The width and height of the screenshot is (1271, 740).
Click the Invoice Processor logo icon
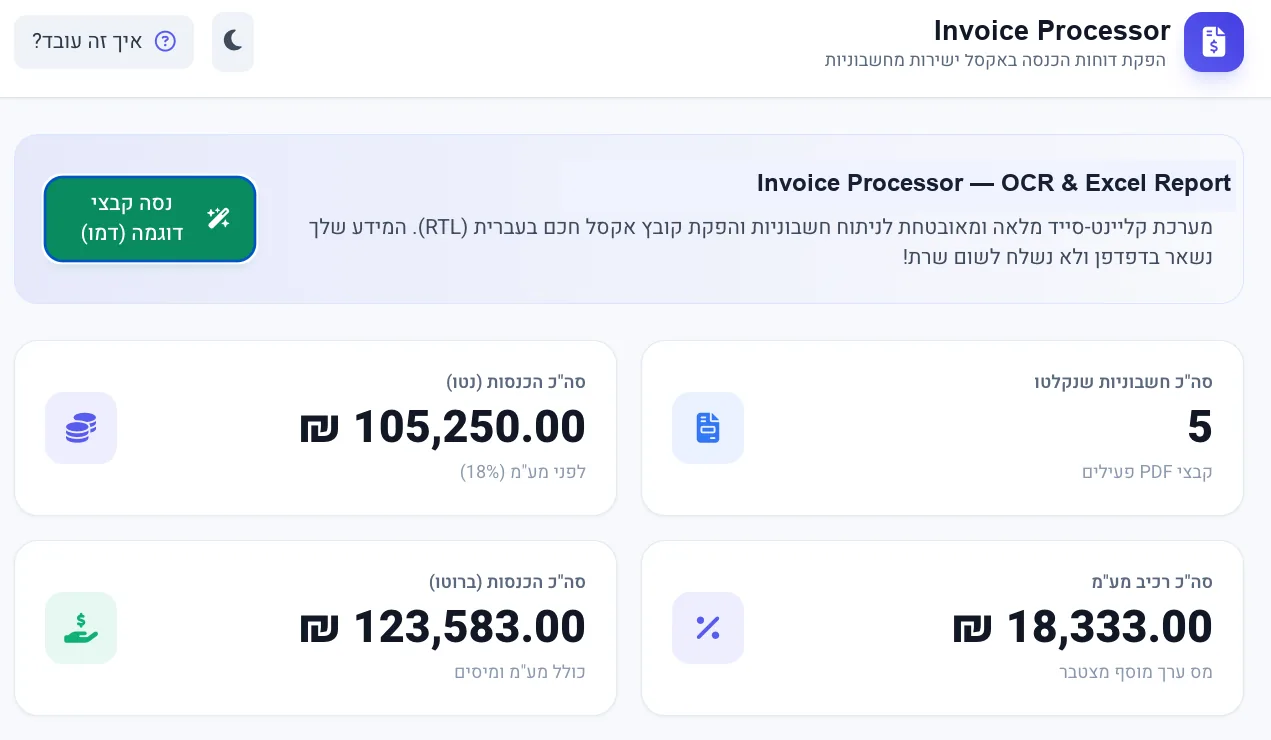click(1213, 42)
